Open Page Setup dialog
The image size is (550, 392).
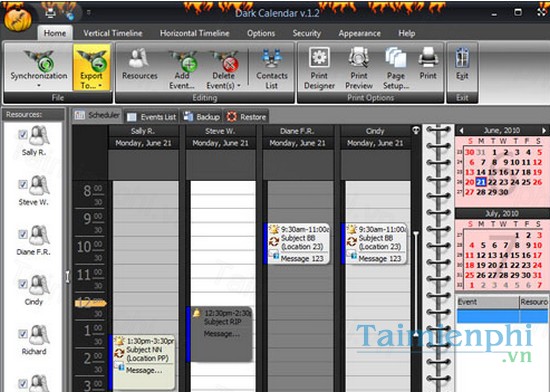(x=396, y=68)
